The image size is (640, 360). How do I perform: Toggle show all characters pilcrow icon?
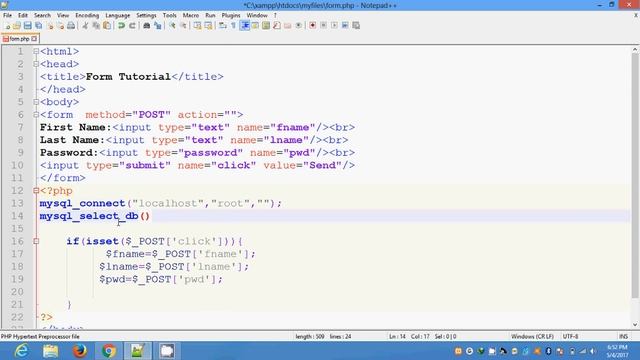(x=233, y=26)
